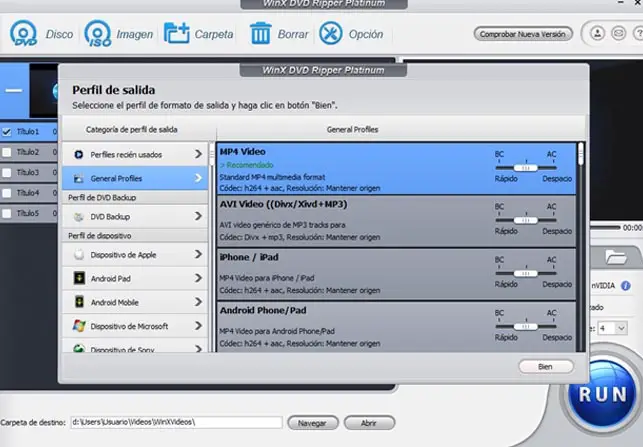This screenshot has height=447, width=643.
Task: Select AVI Video (Divx/Xivd+MP3) profile
Action: pos(396,221)
